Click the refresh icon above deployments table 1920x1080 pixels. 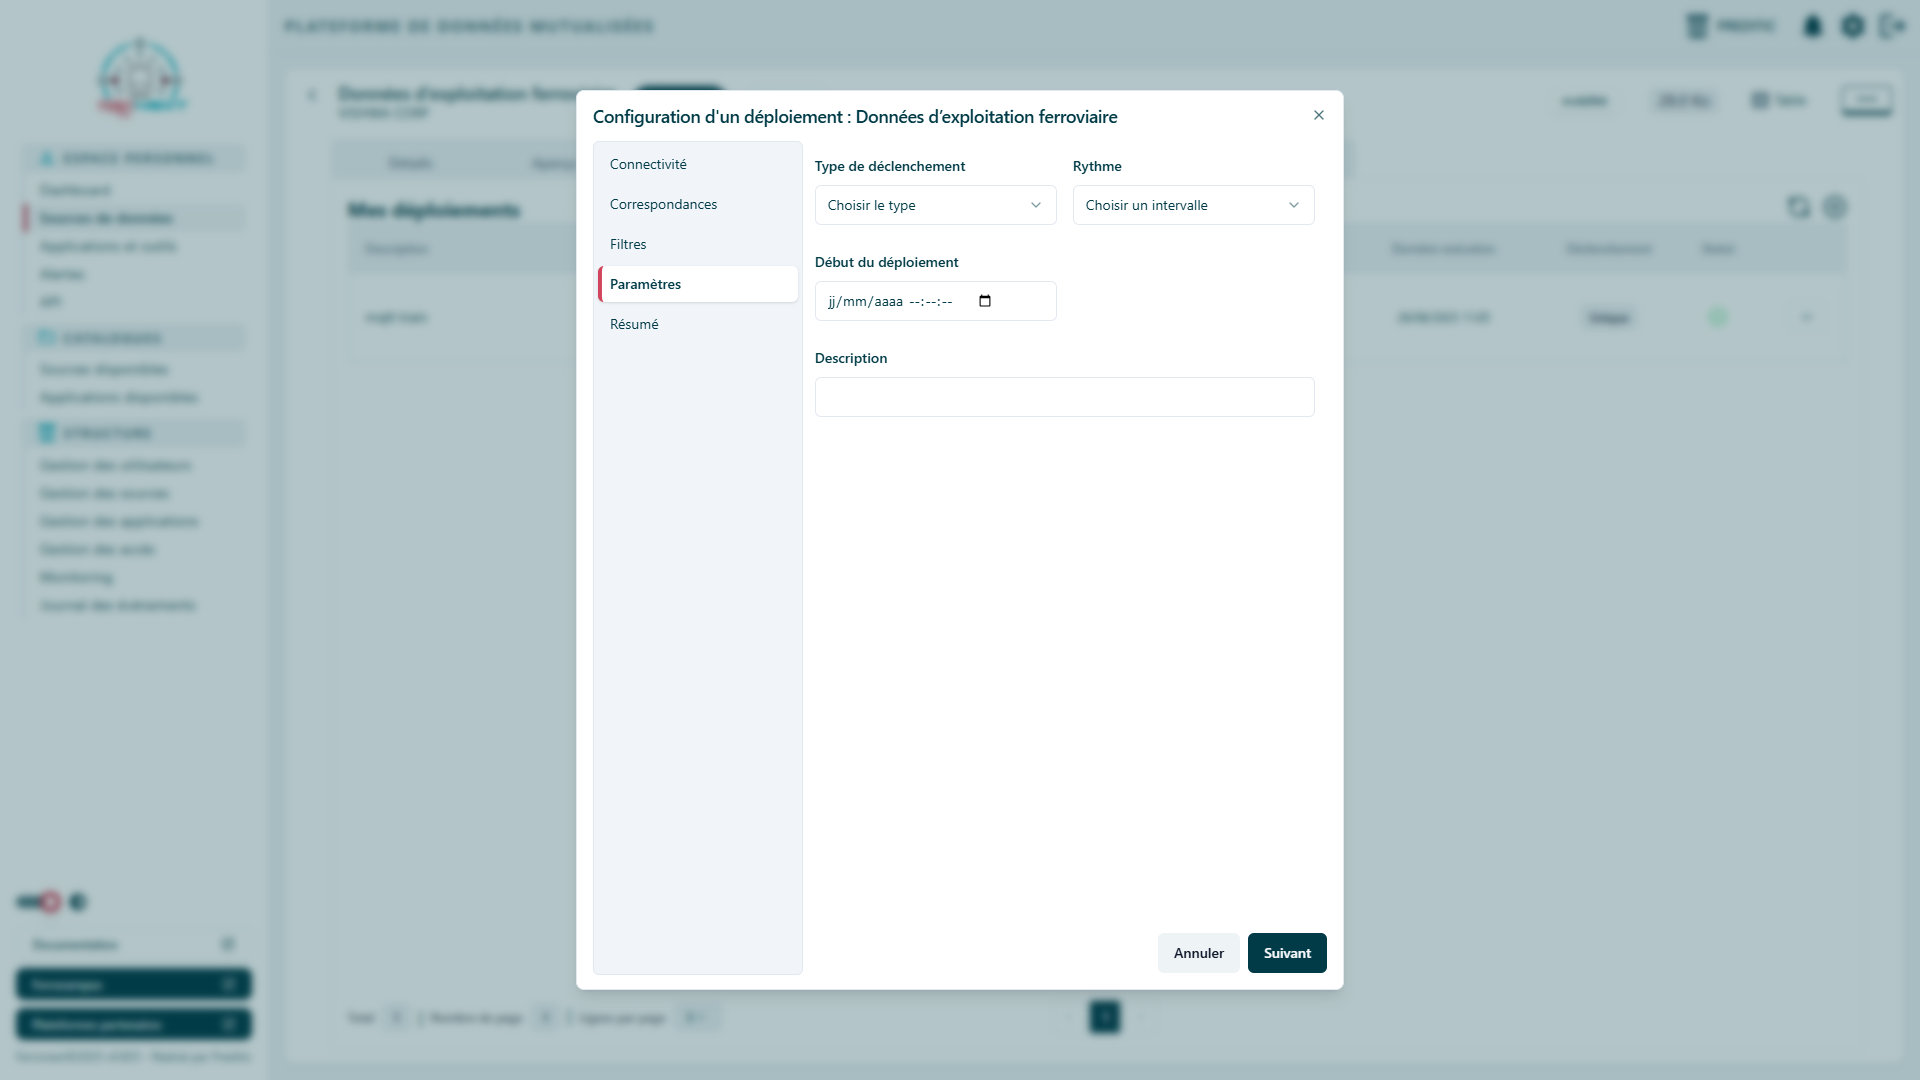pyautogui.click(x=1798, y=207)
